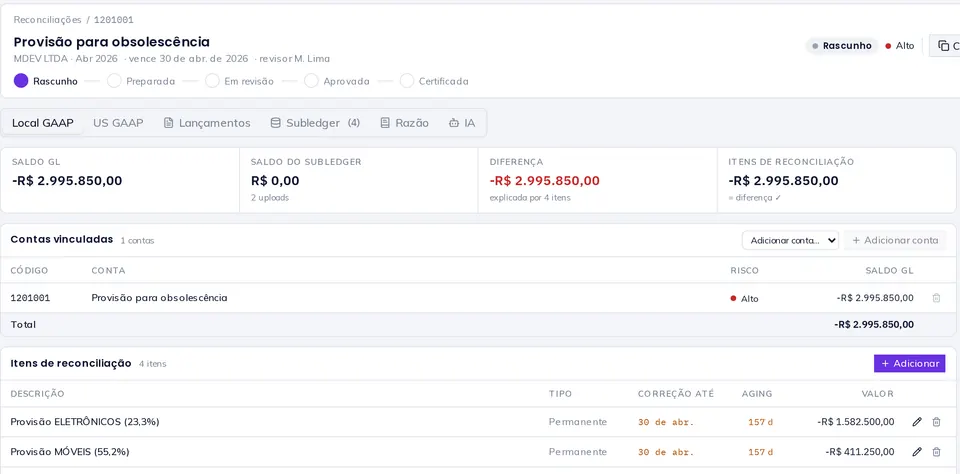Delete linked account 1201001 trash icon
Image resolution: width=960 pixels, height=474 pixels.
(x=936, y=298)
